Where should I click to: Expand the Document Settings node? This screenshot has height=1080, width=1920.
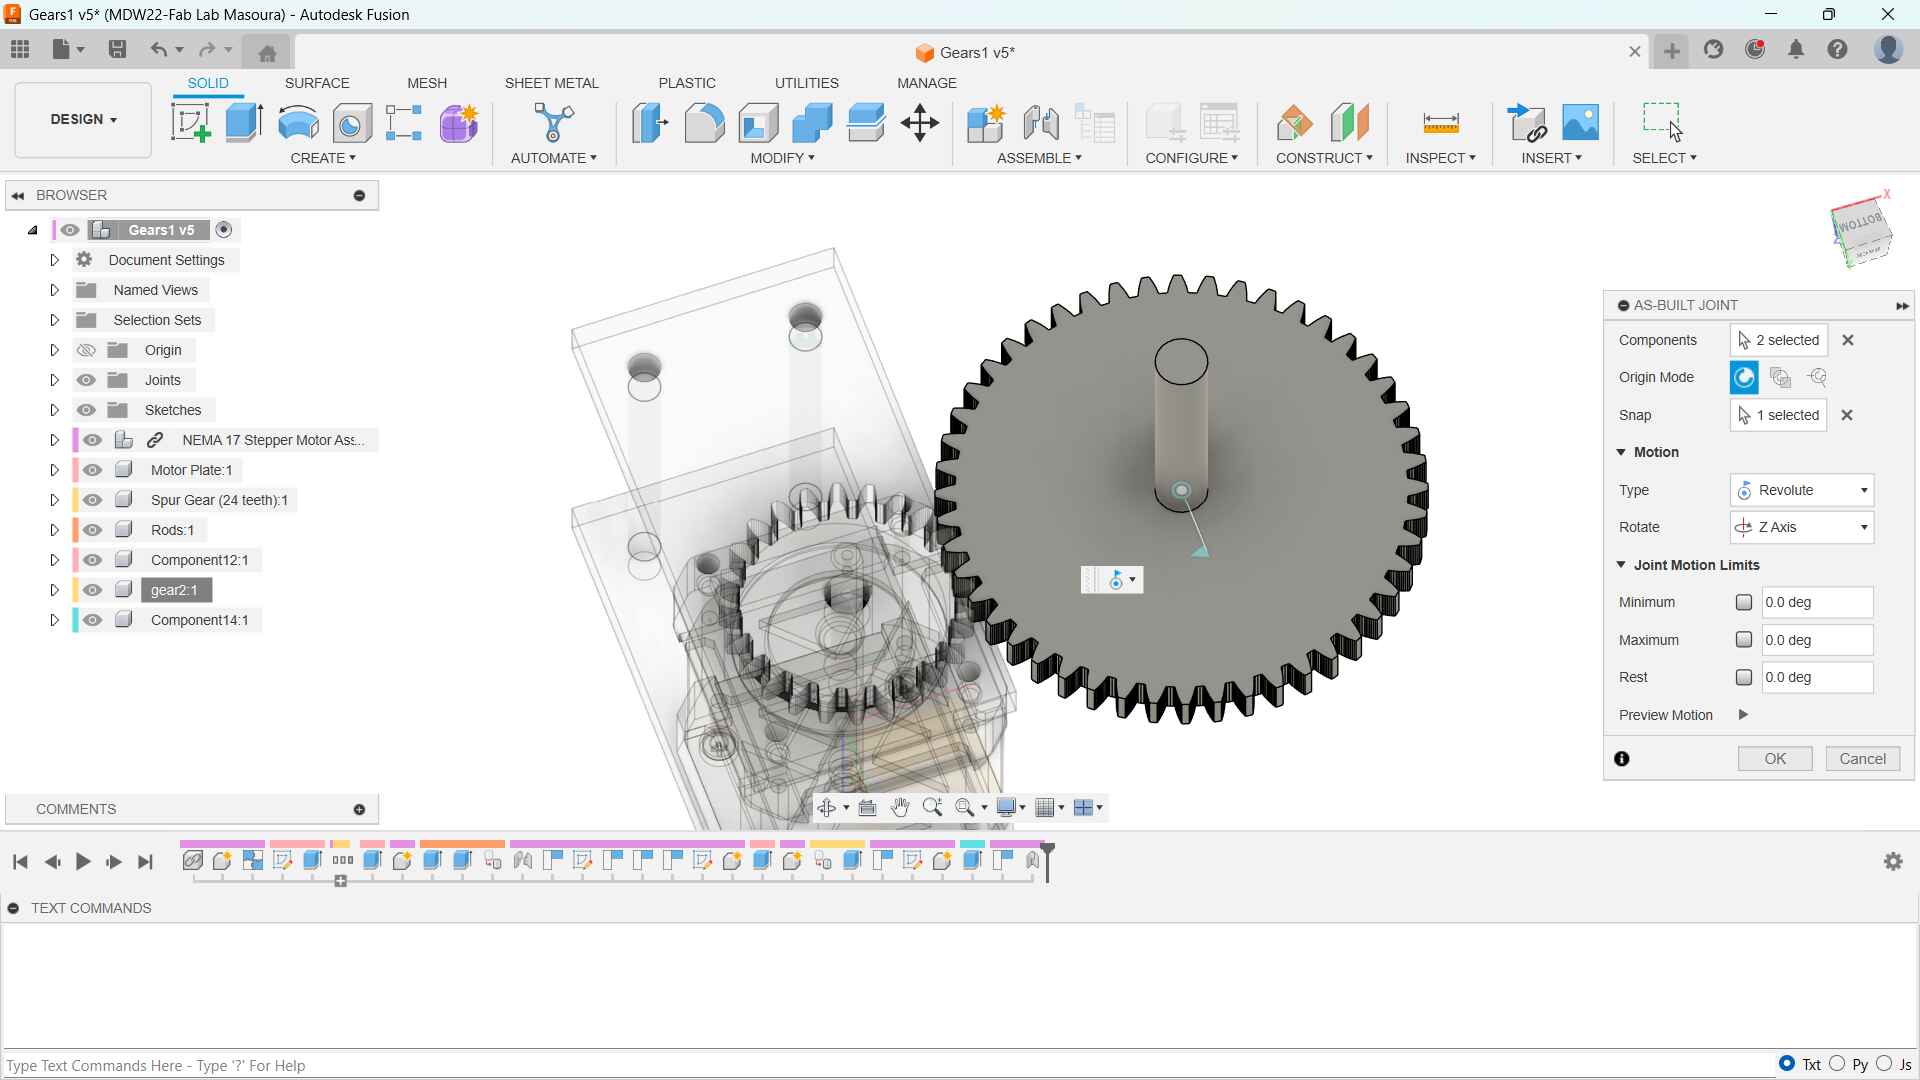(54, 260)
